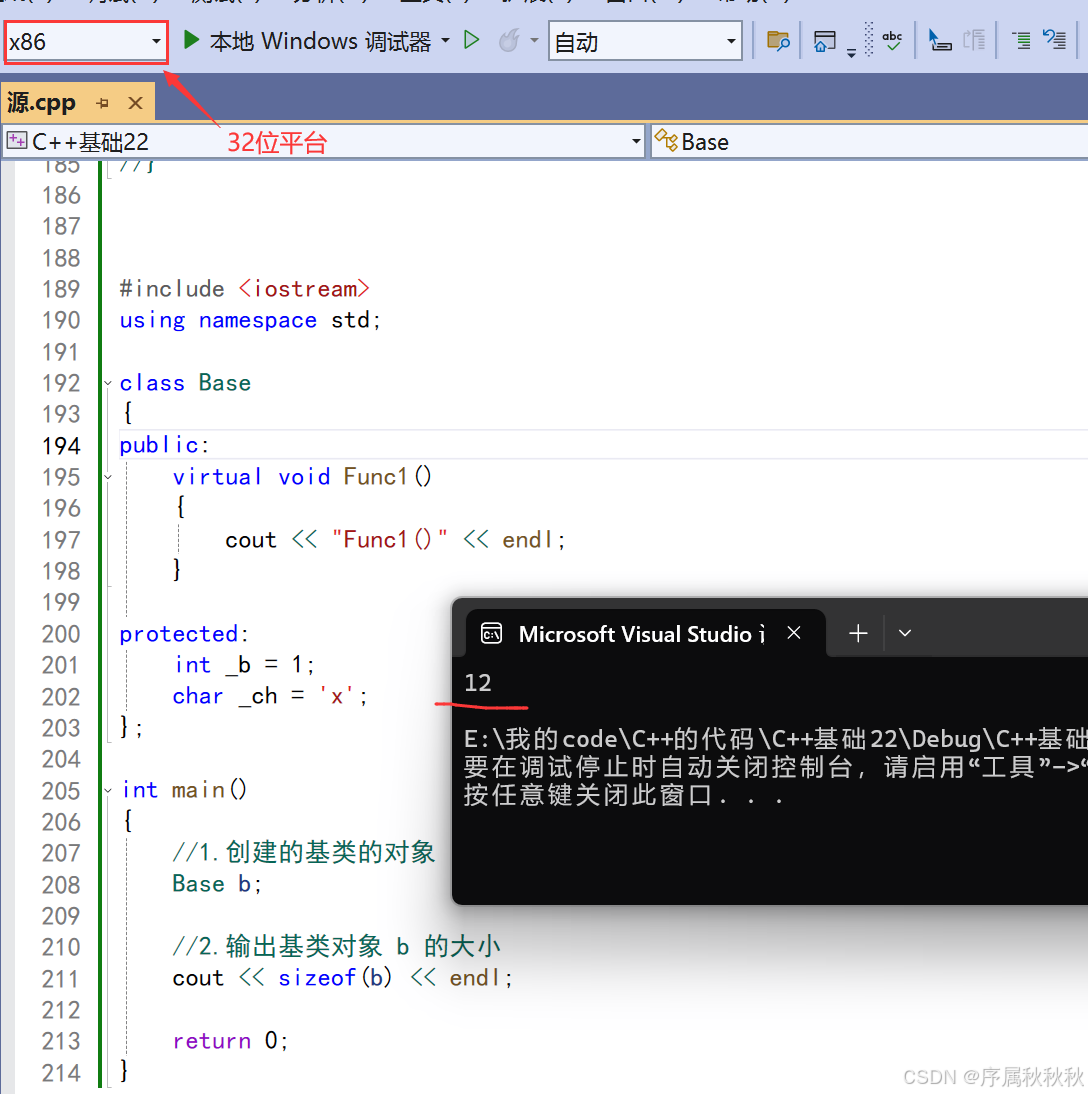Click the comment //1.创建的基类的对象
This screenshot has height=1094, width=1088.
tap(304, 853)
